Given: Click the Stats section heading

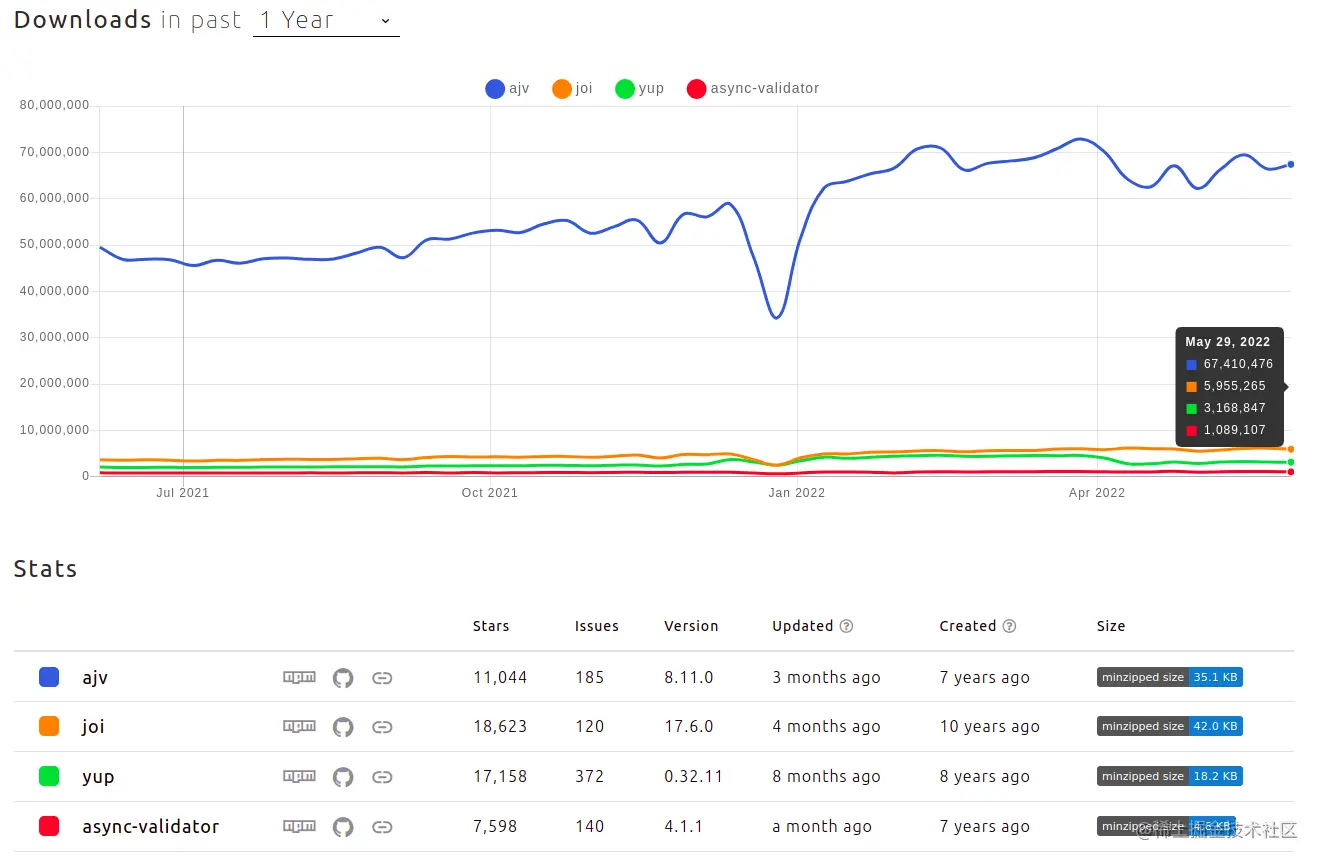Looking at the screenshot, I should [45, 569].
